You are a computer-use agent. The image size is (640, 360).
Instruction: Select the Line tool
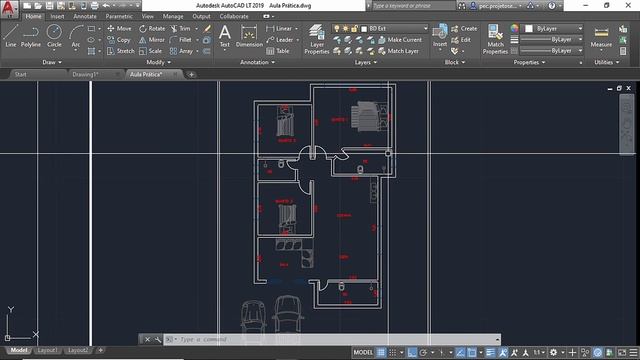(x=11, y=36)
